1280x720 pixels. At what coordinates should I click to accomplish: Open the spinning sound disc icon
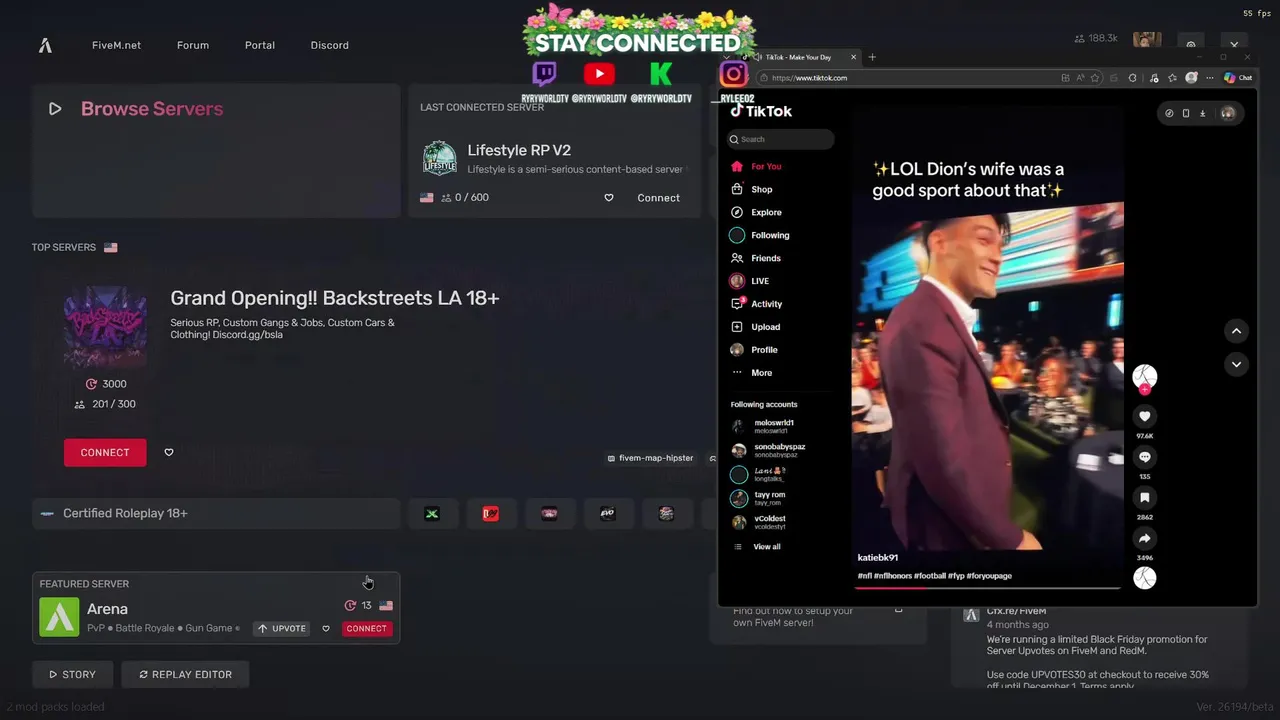(x=1145, y=577)
